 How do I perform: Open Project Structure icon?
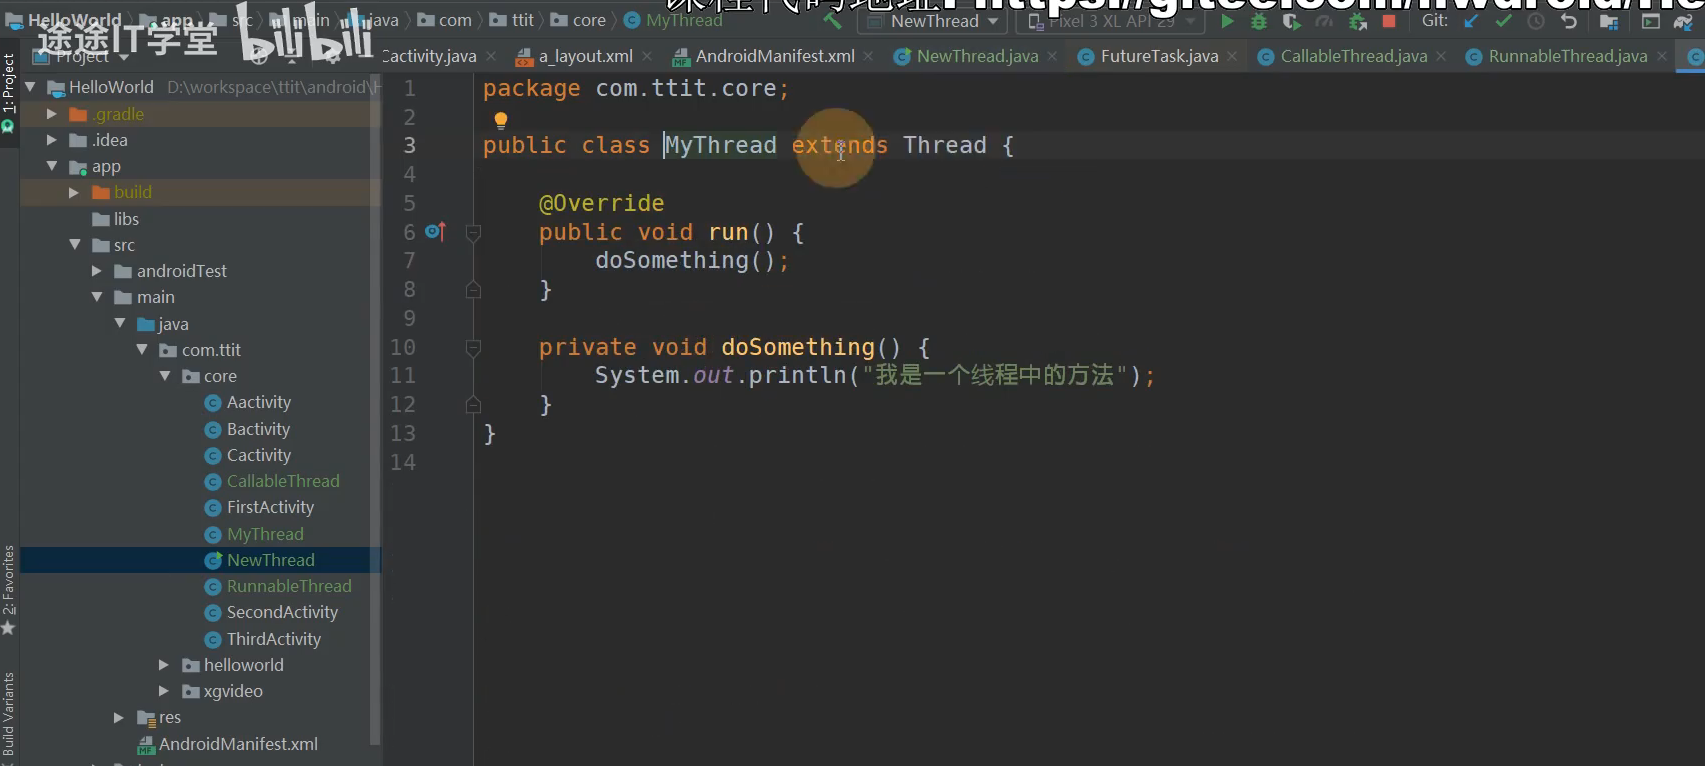tap(1609, 21)
